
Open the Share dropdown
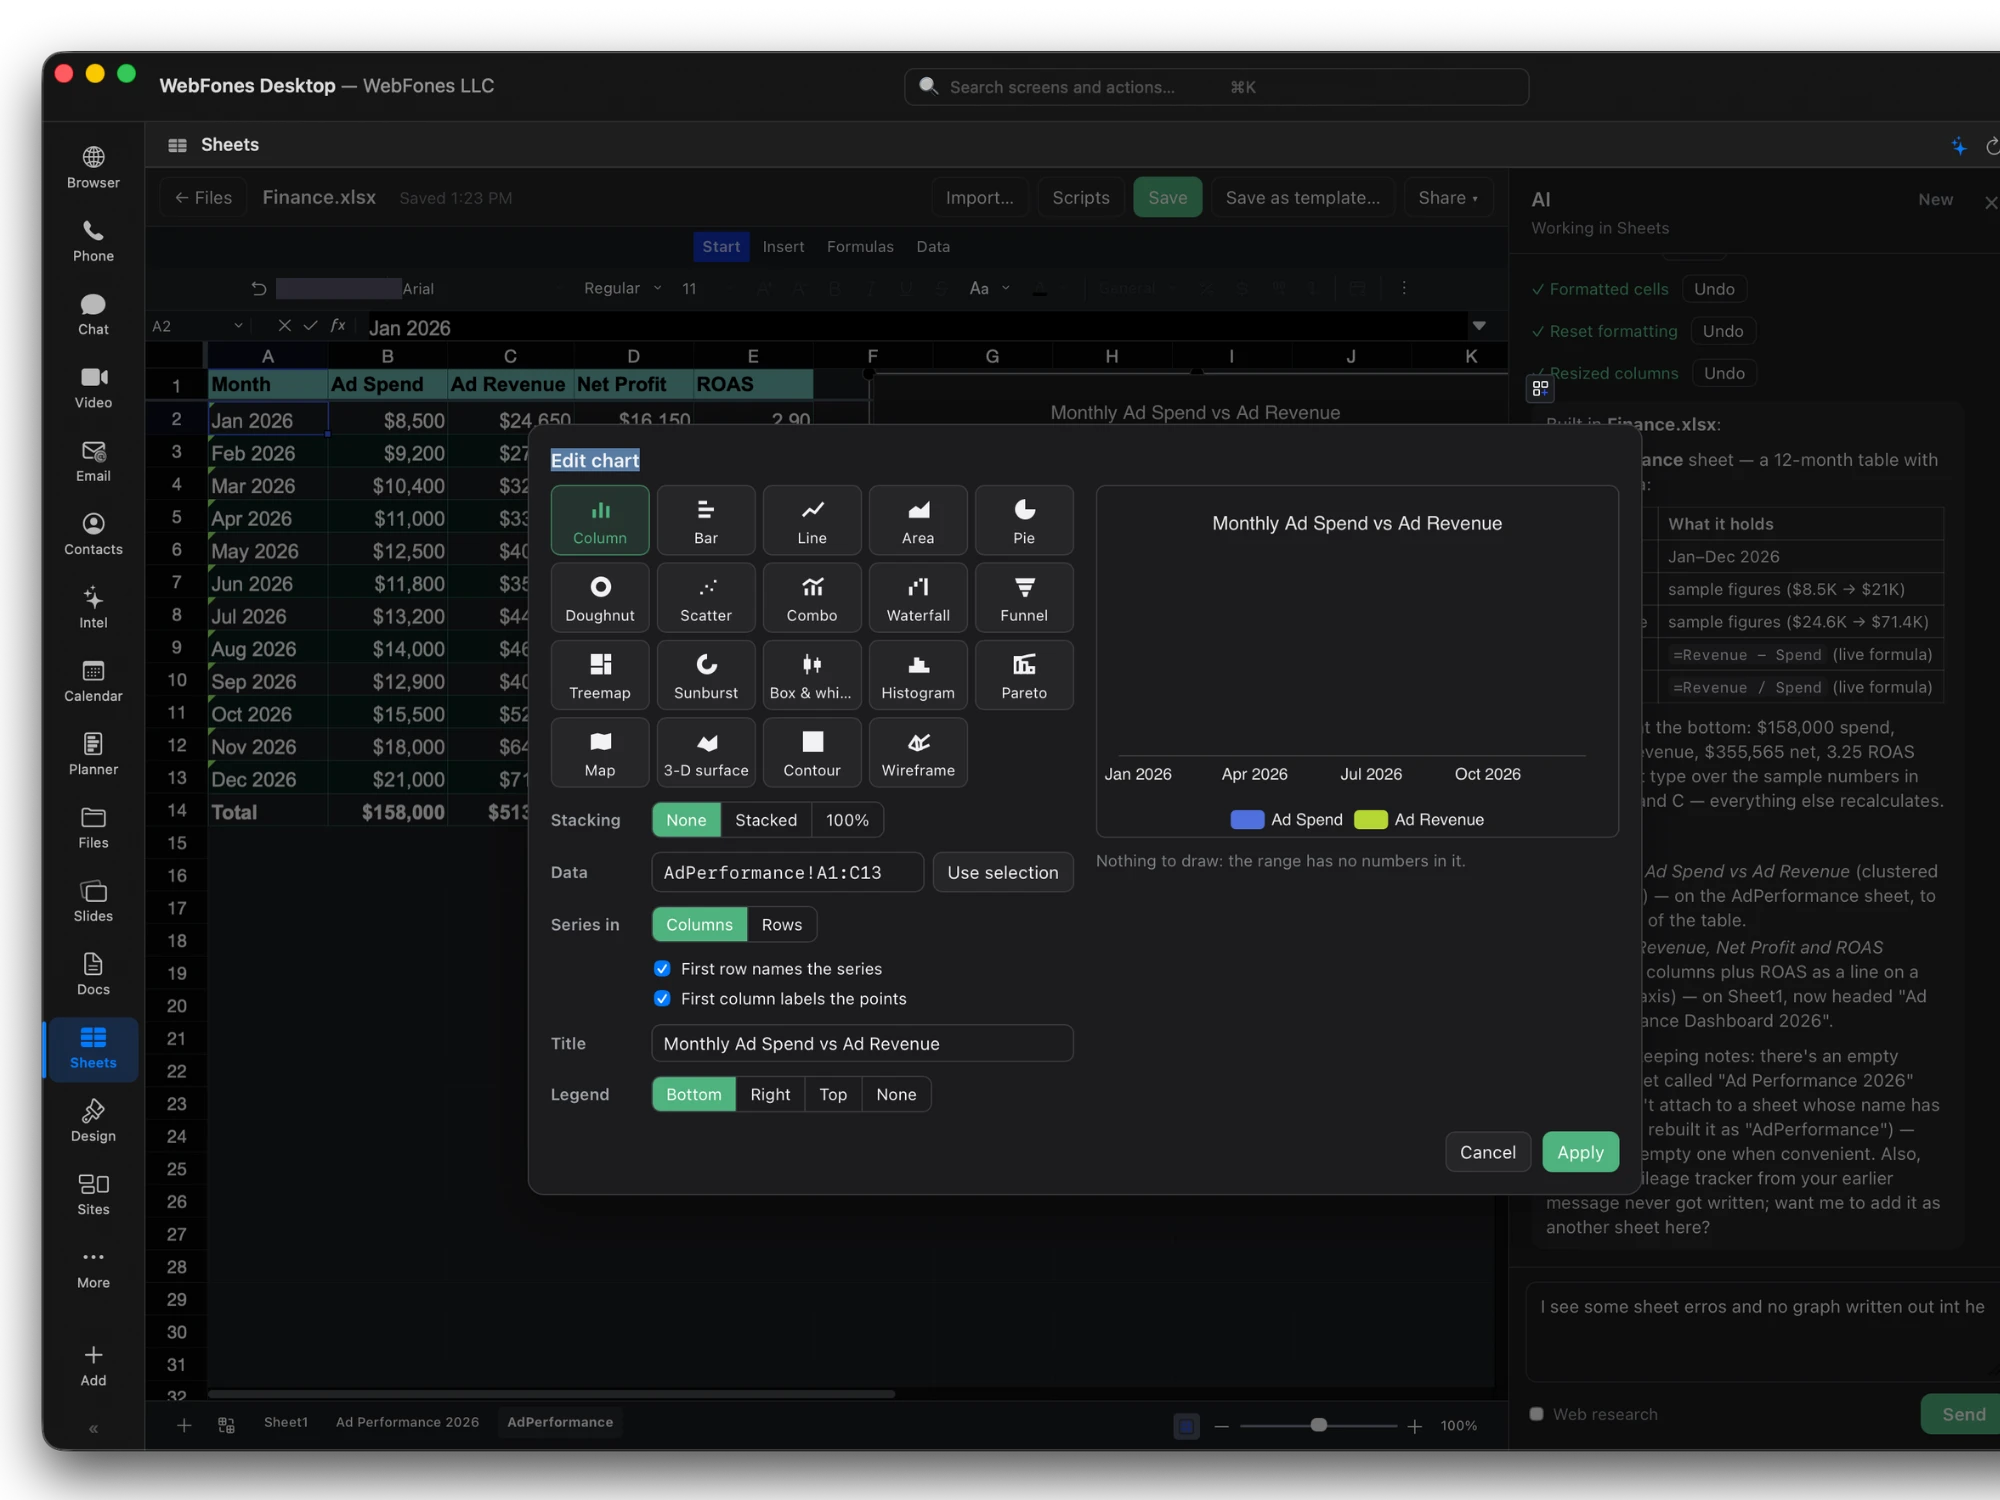(1447, 198)
